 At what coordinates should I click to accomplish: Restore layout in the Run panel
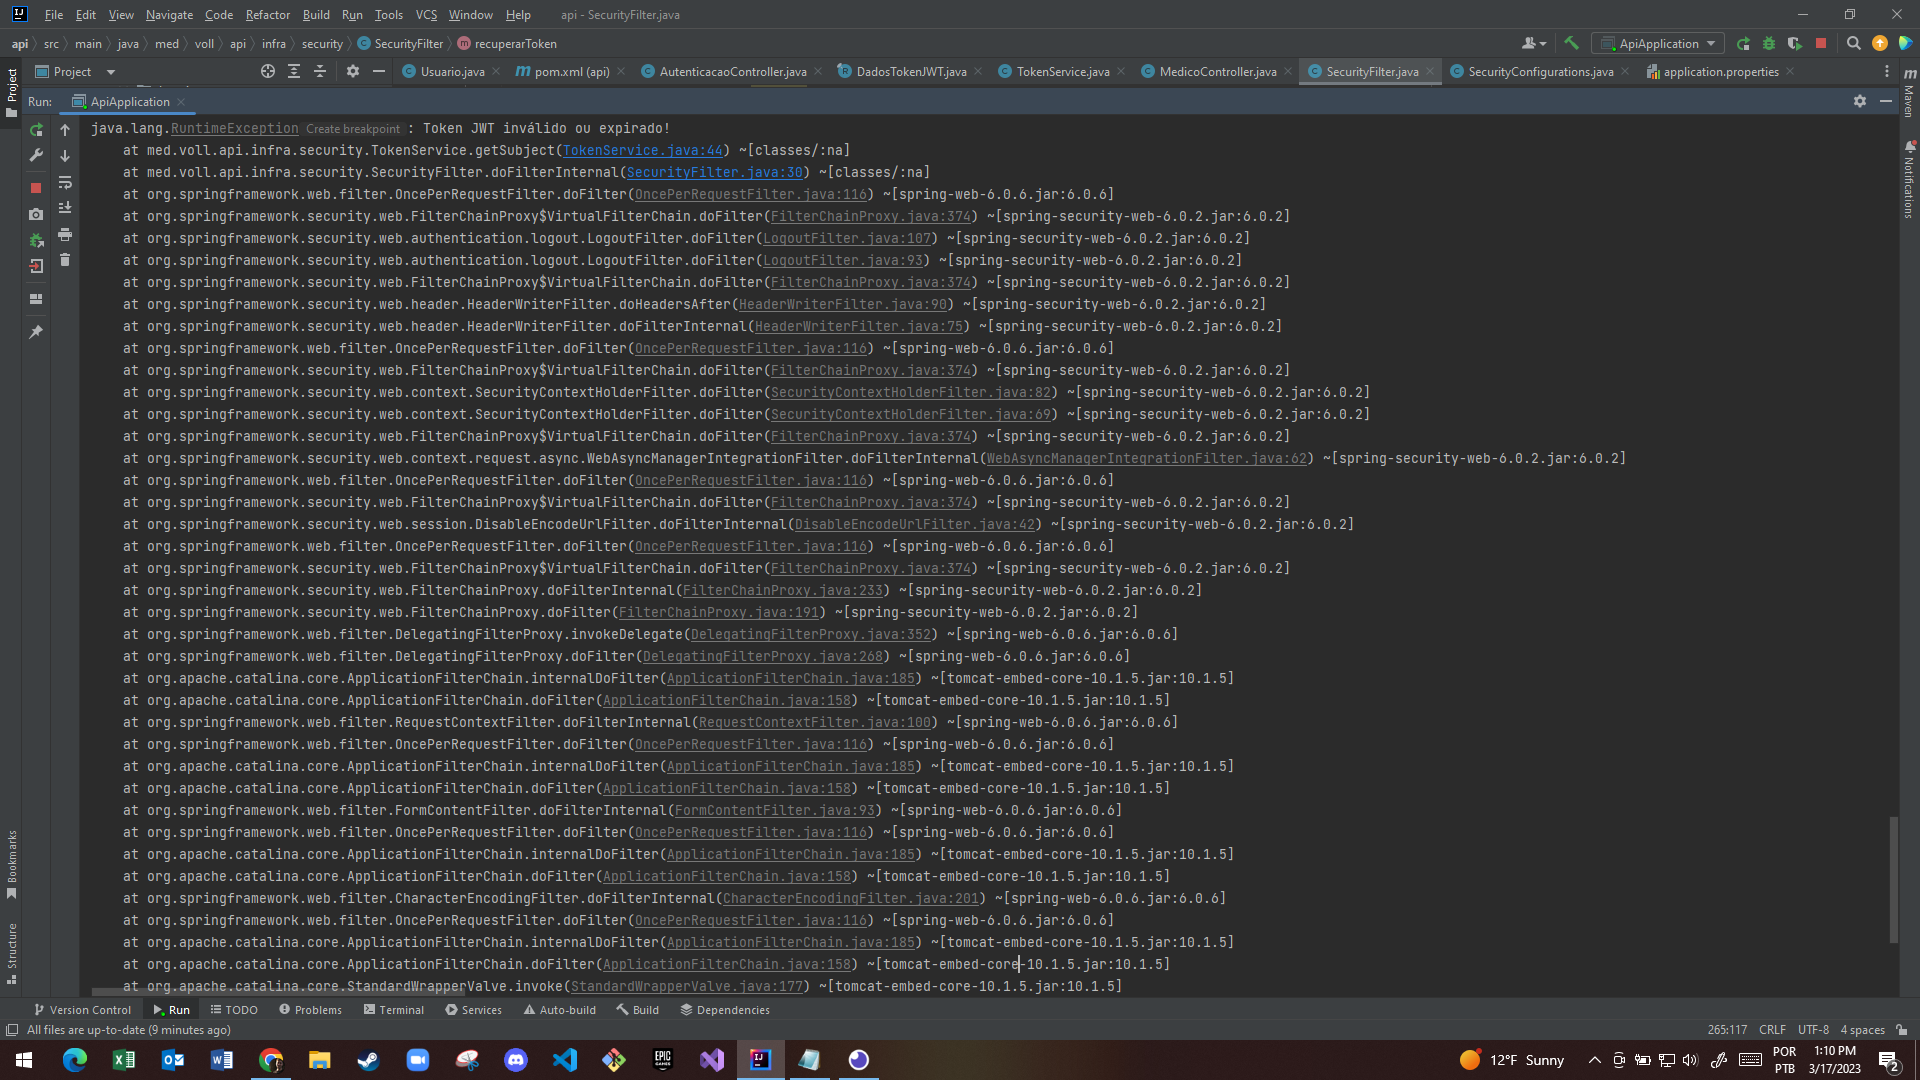pos(36,299)
